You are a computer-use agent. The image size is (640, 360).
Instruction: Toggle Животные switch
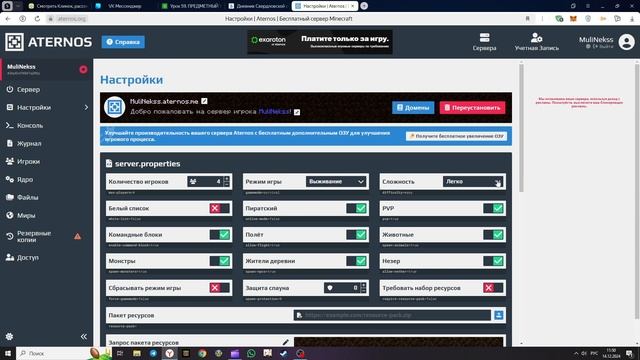(x=493, y=235)
